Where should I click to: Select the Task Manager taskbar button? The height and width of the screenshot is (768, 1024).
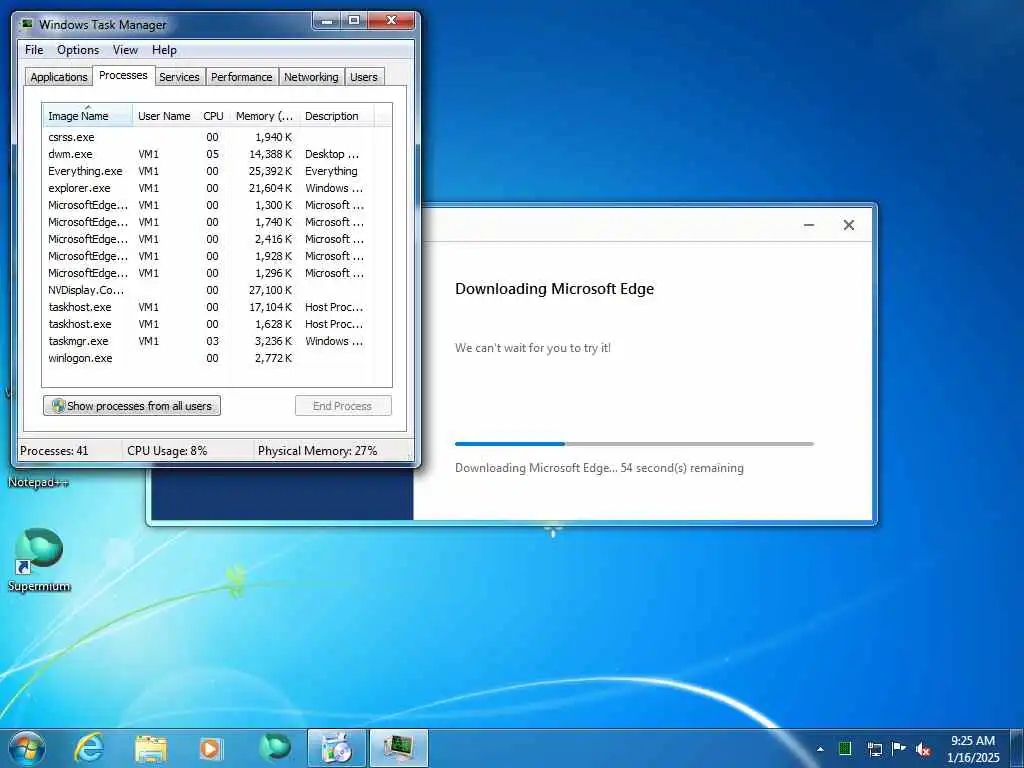coord(399,748)
